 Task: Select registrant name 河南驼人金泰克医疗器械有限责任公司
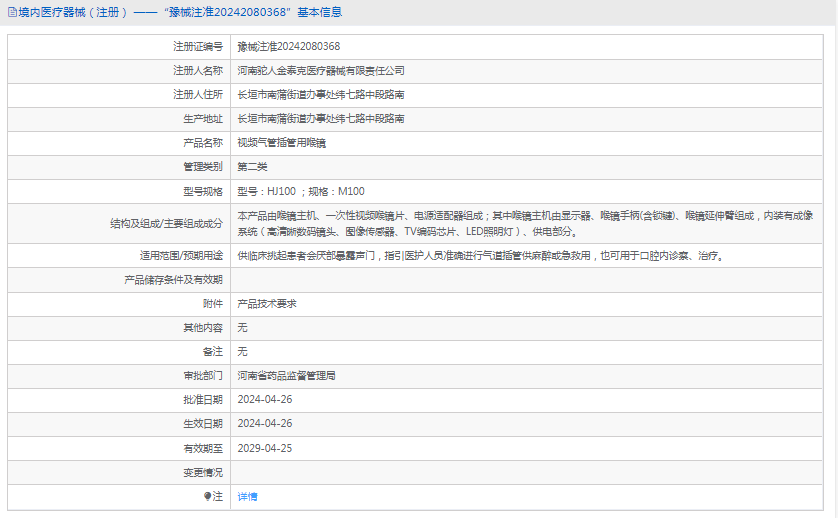pos(321,71)
